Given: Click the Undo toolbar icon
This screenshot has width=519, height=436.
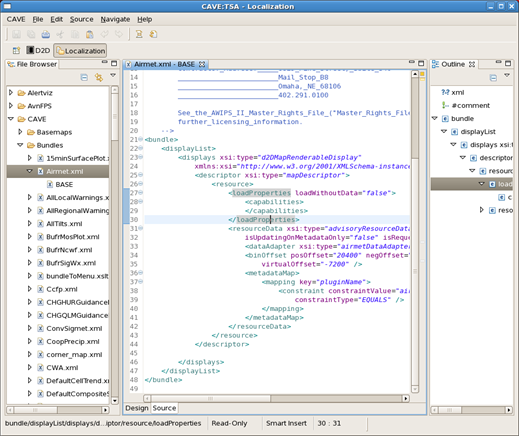Looking at the screenshot, I should [105, 34].
